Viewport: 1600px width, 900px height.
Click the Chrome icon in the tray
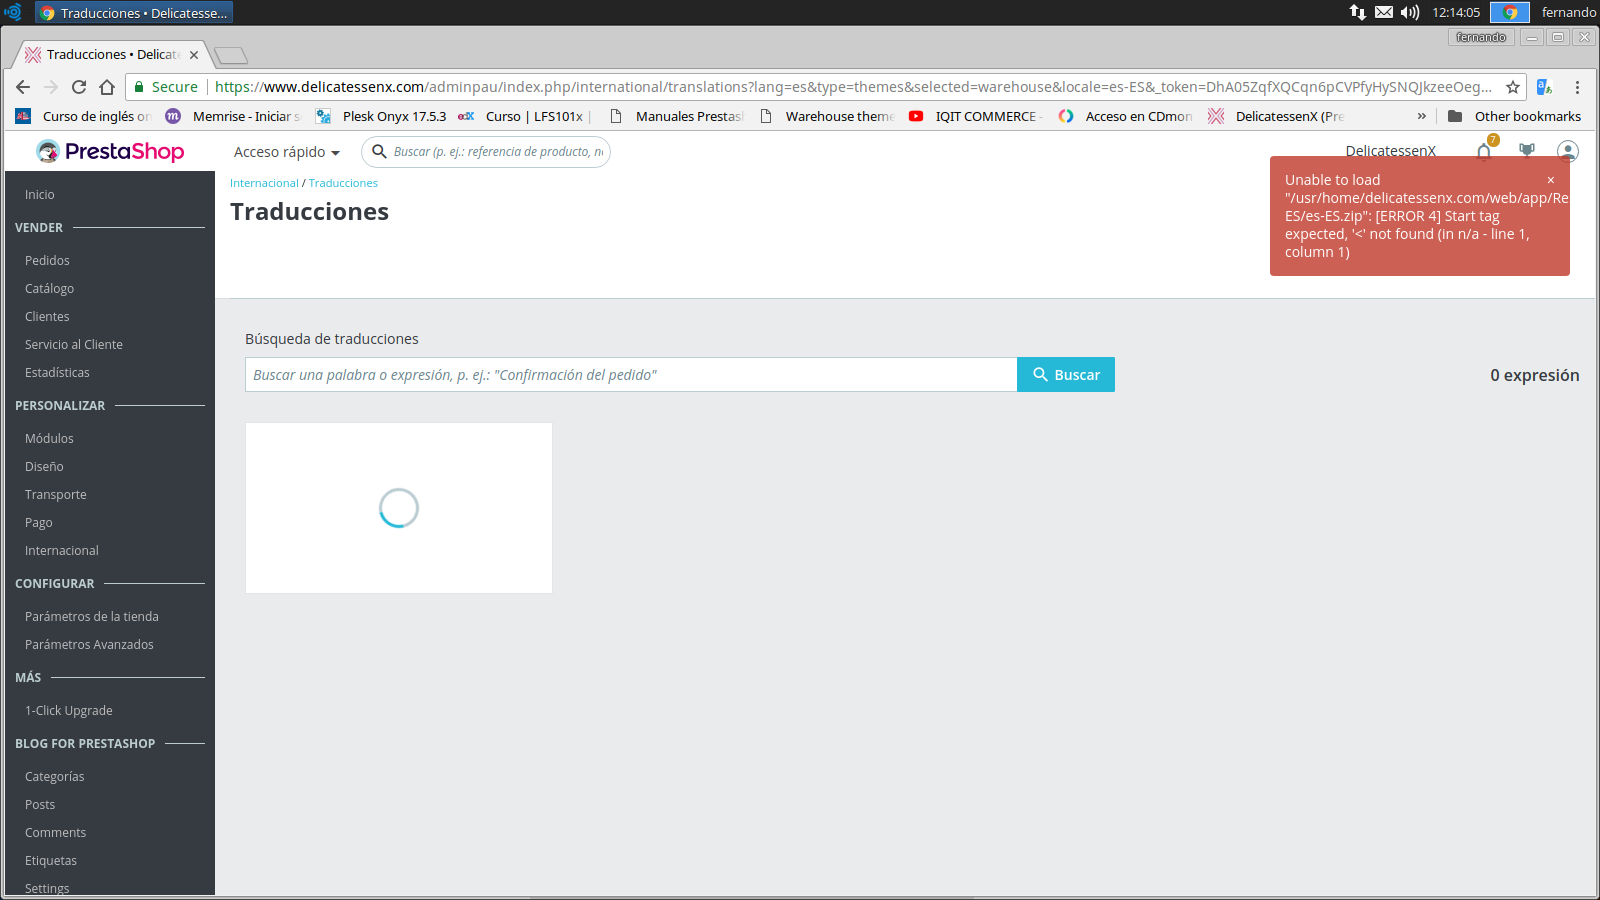click(x=1510, y=12)
